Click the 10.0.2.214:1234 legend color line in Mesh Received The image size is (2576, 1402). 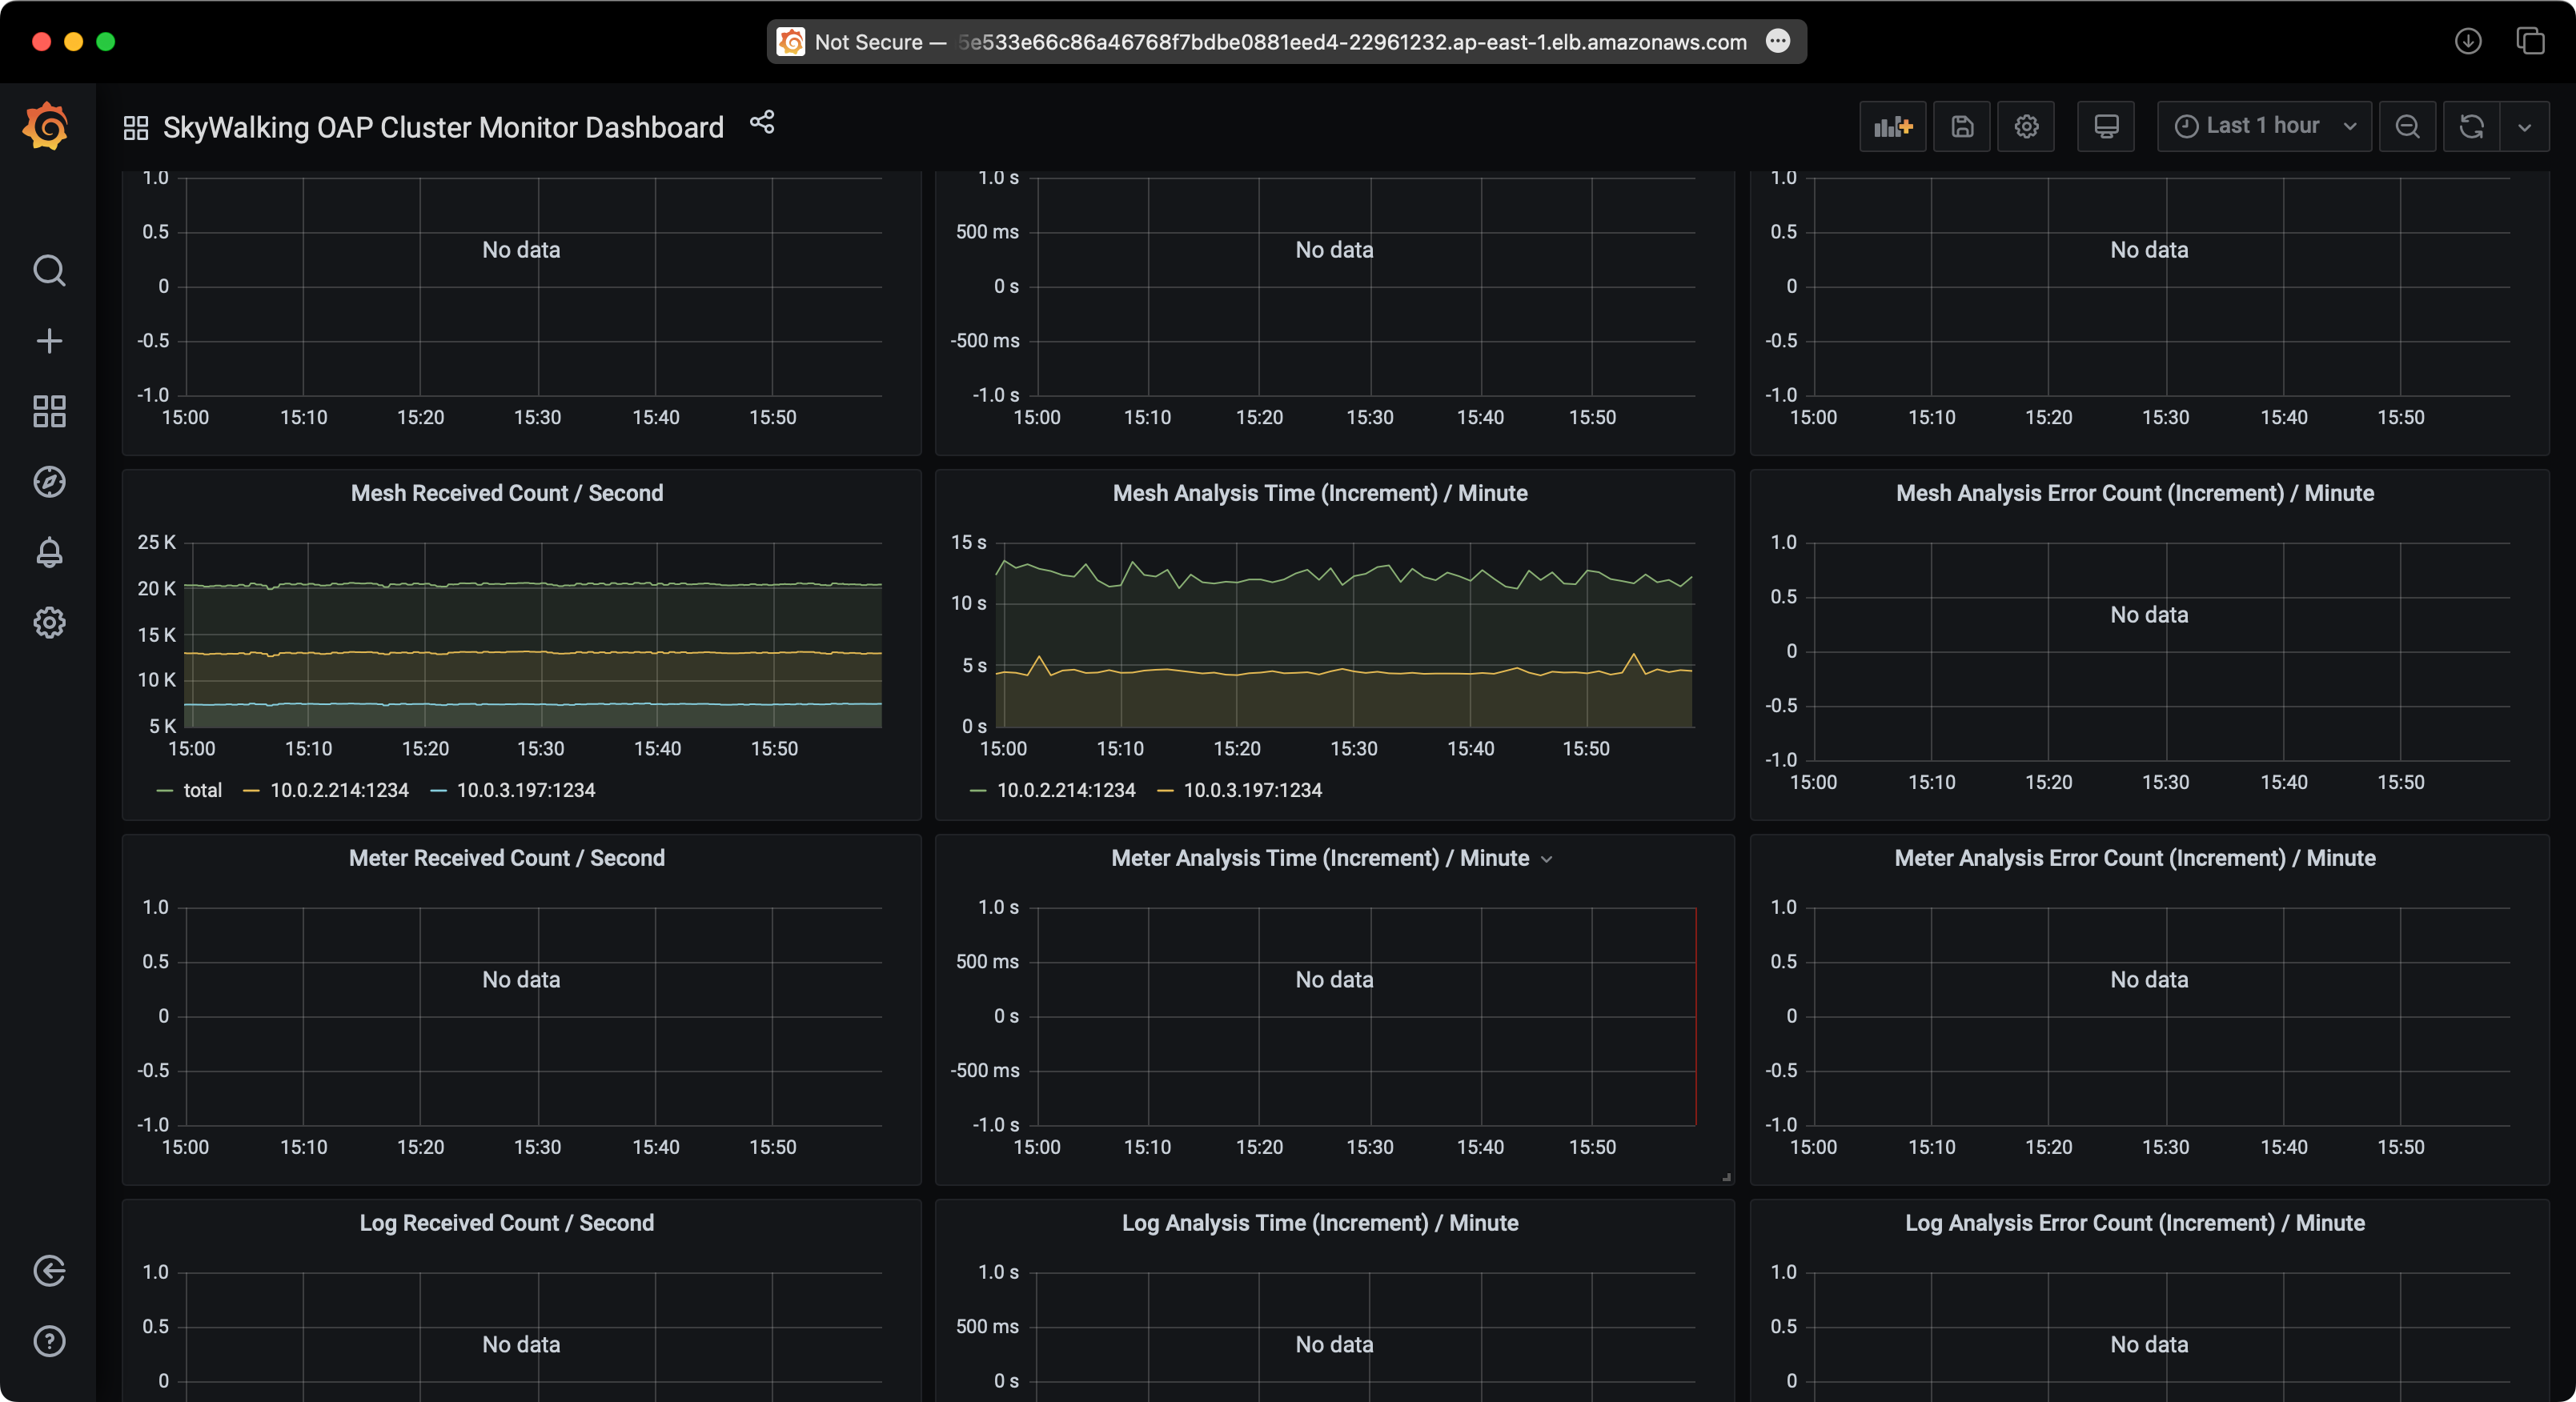[x=252, y=791]
